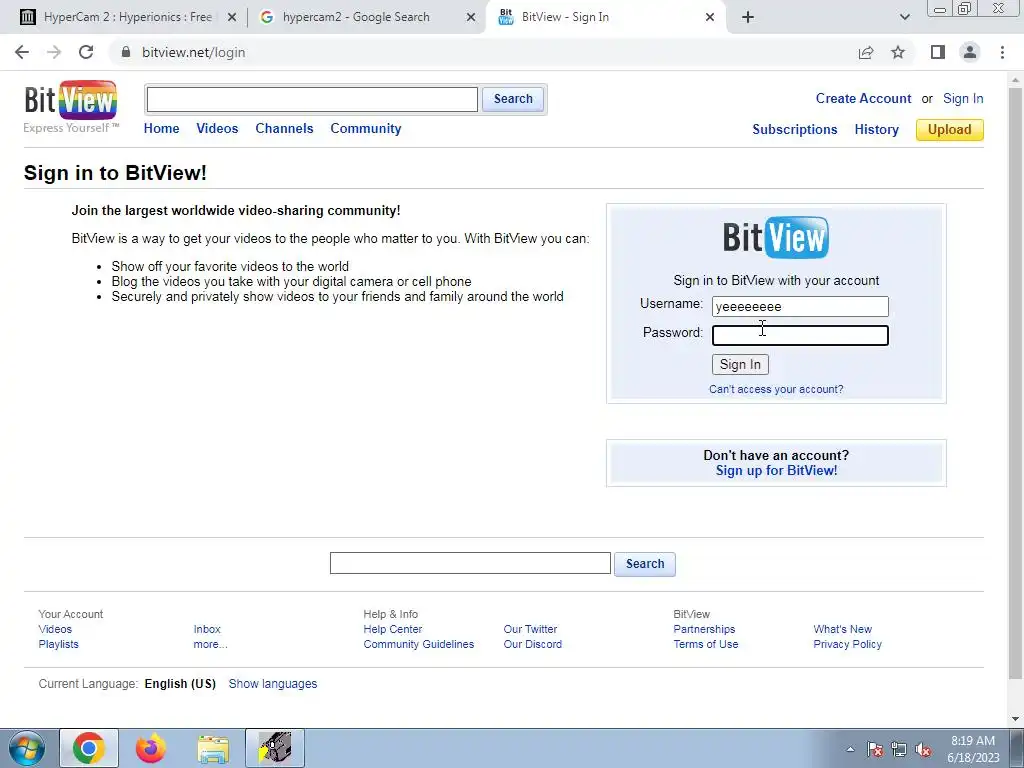Viewport: 1024px width, 768px height.
Task: Open Help Center link
Action: (392, 629)
